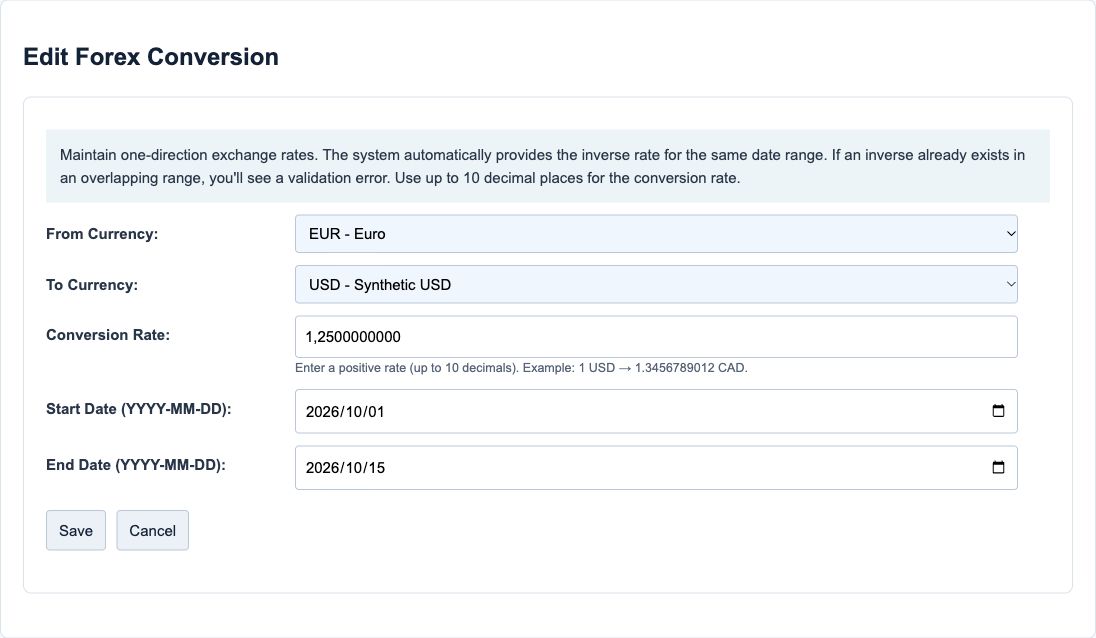Open the End Date calendar picker icon
The image size is (1096, 638).
point(998,467)
